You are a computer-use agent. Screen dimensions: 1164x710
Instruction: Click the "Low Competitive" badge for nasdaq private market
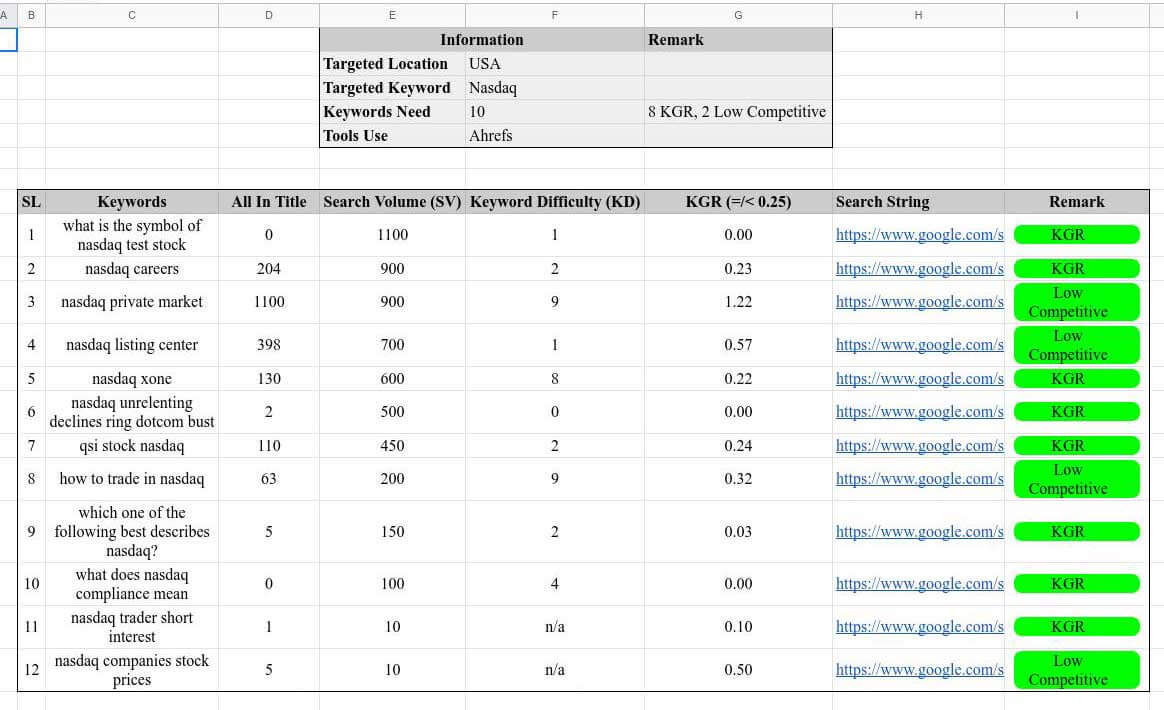pos(1076,302)
